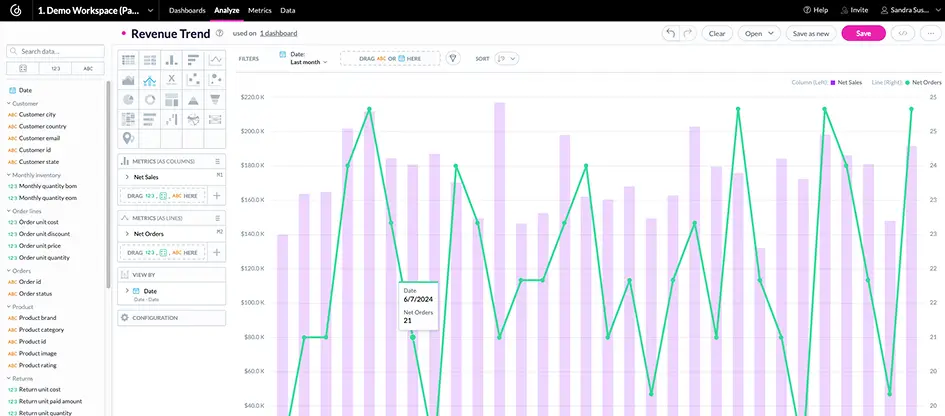
Task: Go to the Dashboards tab
Action: coord(187,10)
